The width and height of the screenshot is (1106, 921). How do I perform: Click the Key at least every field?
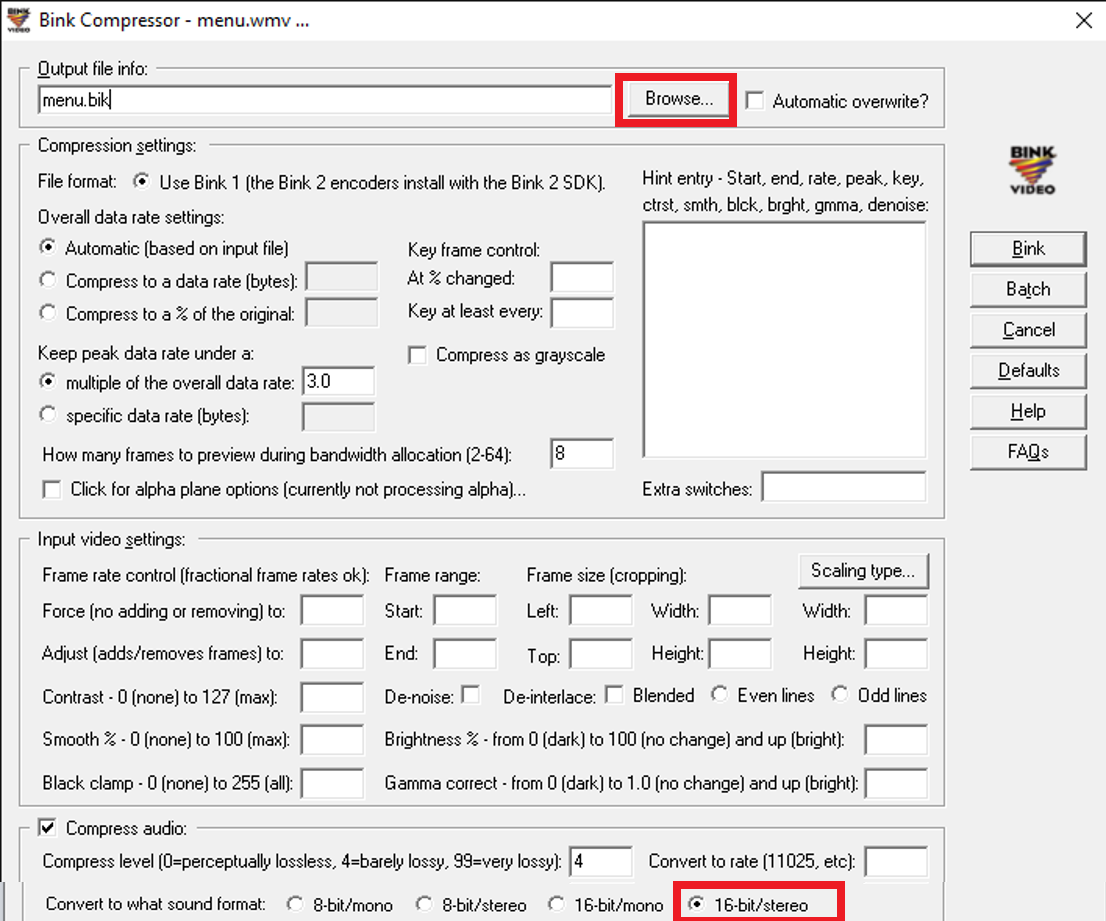coord(582,312)
